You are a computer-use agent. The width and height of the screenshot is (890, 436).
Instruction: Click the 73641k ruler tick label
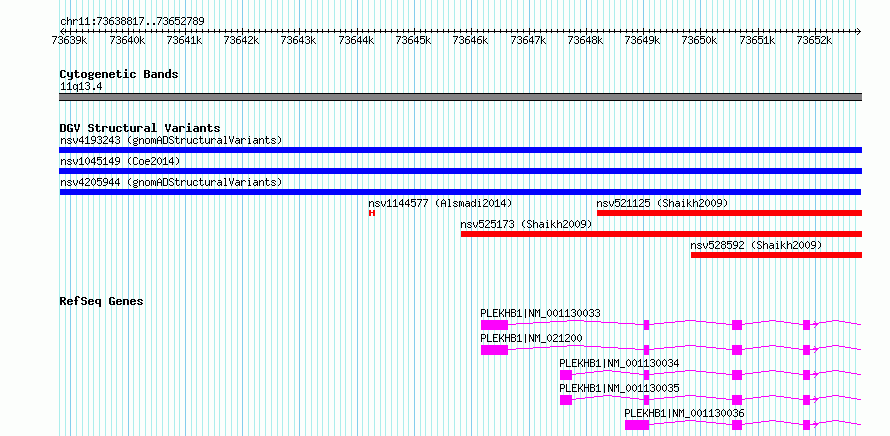click(x=184, y=40)
